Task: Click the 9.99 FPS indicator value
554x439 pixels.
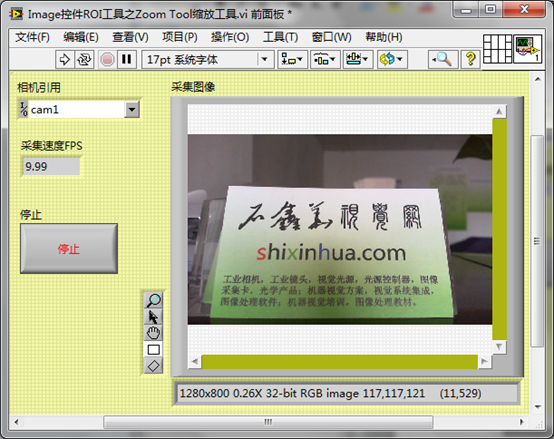Action: pyautogui.click(x=51, y=166)
